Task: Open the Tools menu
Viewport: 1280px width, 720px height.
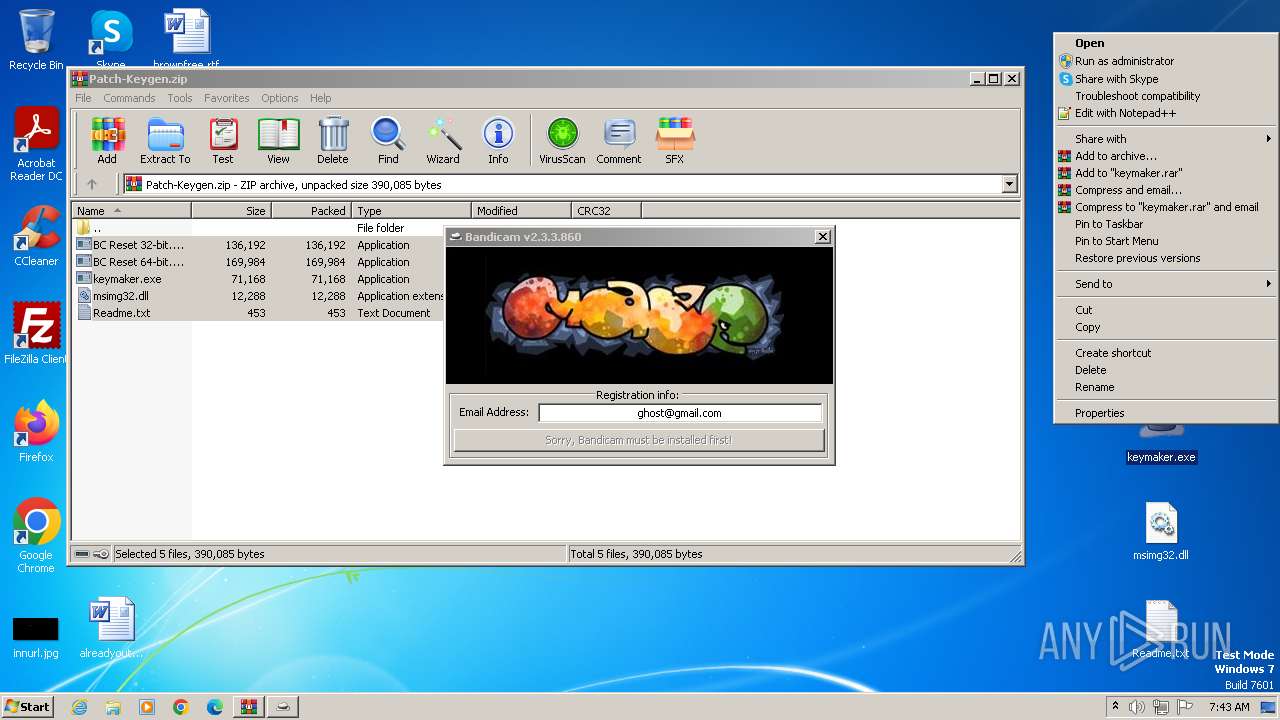Action: tap(180, 98)
